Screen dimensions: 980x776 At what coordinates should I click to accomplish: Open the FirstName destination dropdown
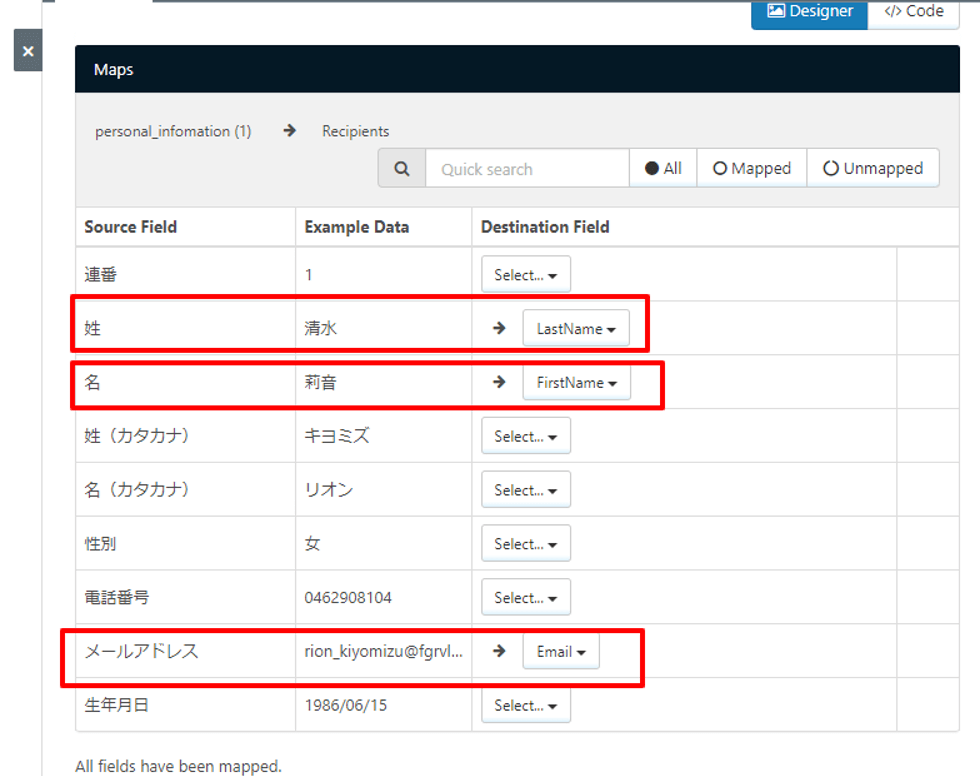(577, 382)
